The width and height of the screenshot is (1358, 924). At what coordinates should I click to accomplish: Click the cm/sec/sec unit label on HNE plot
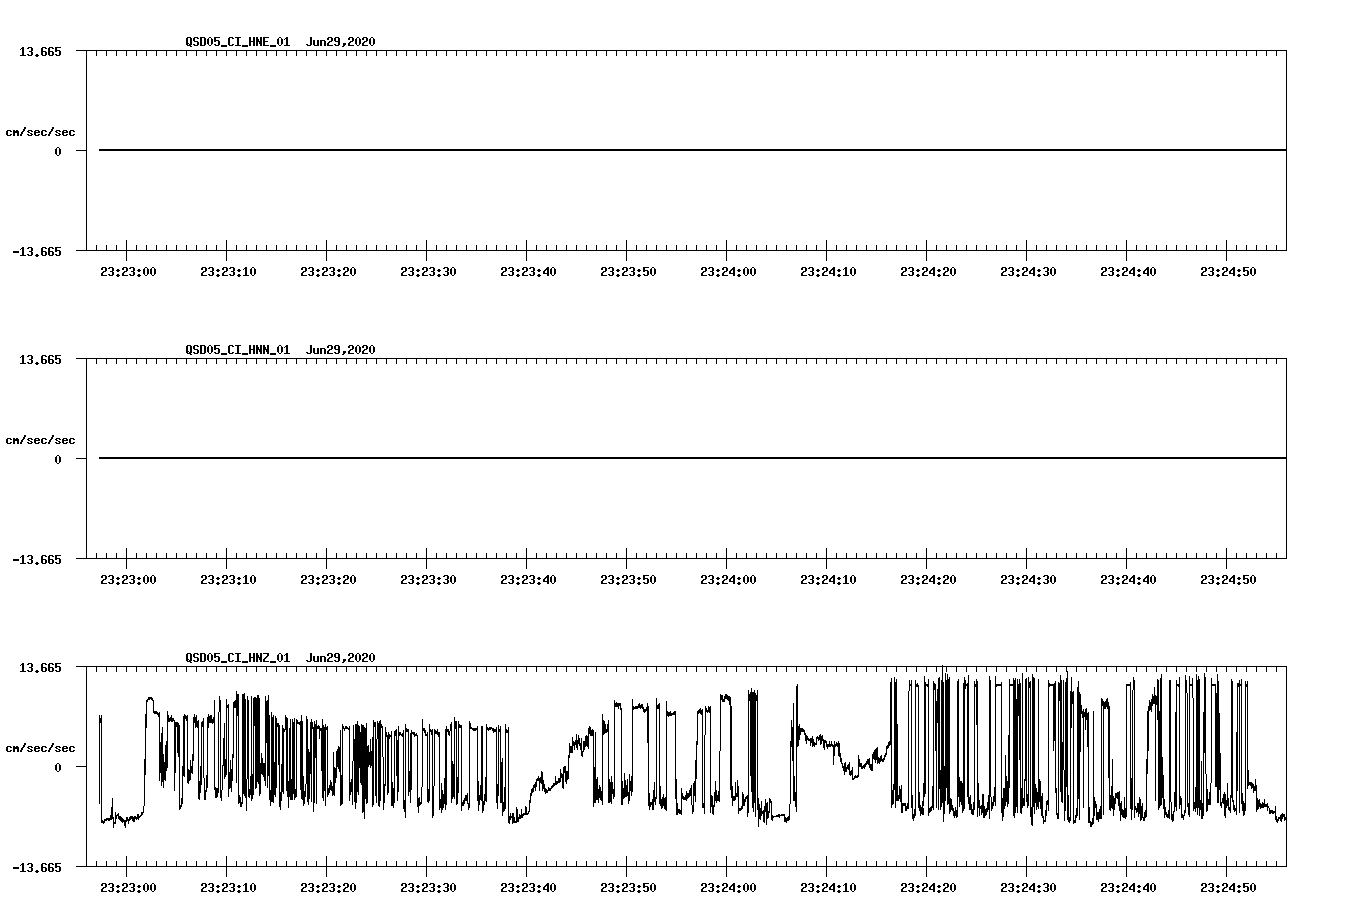click(40, 132)
